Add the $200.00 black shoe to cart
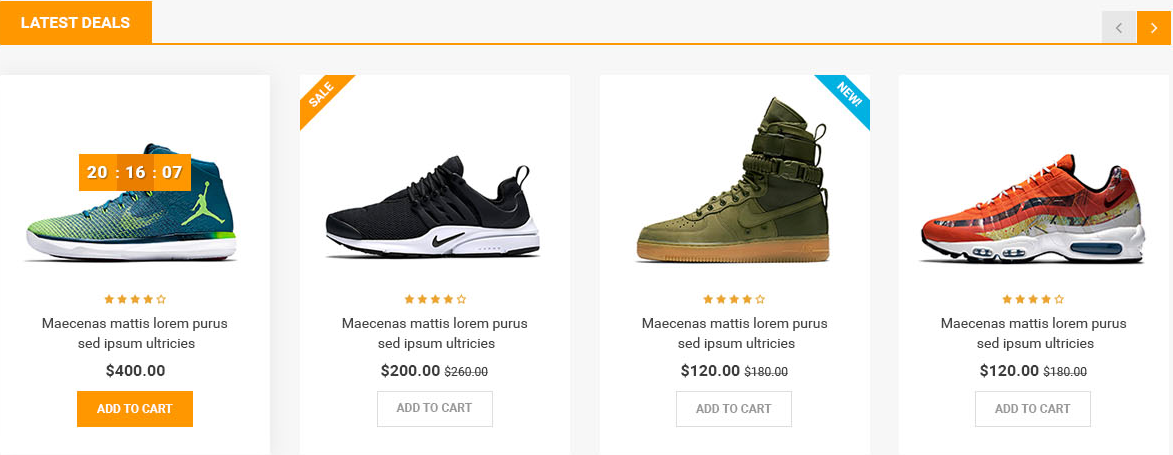 pos(435,409)
